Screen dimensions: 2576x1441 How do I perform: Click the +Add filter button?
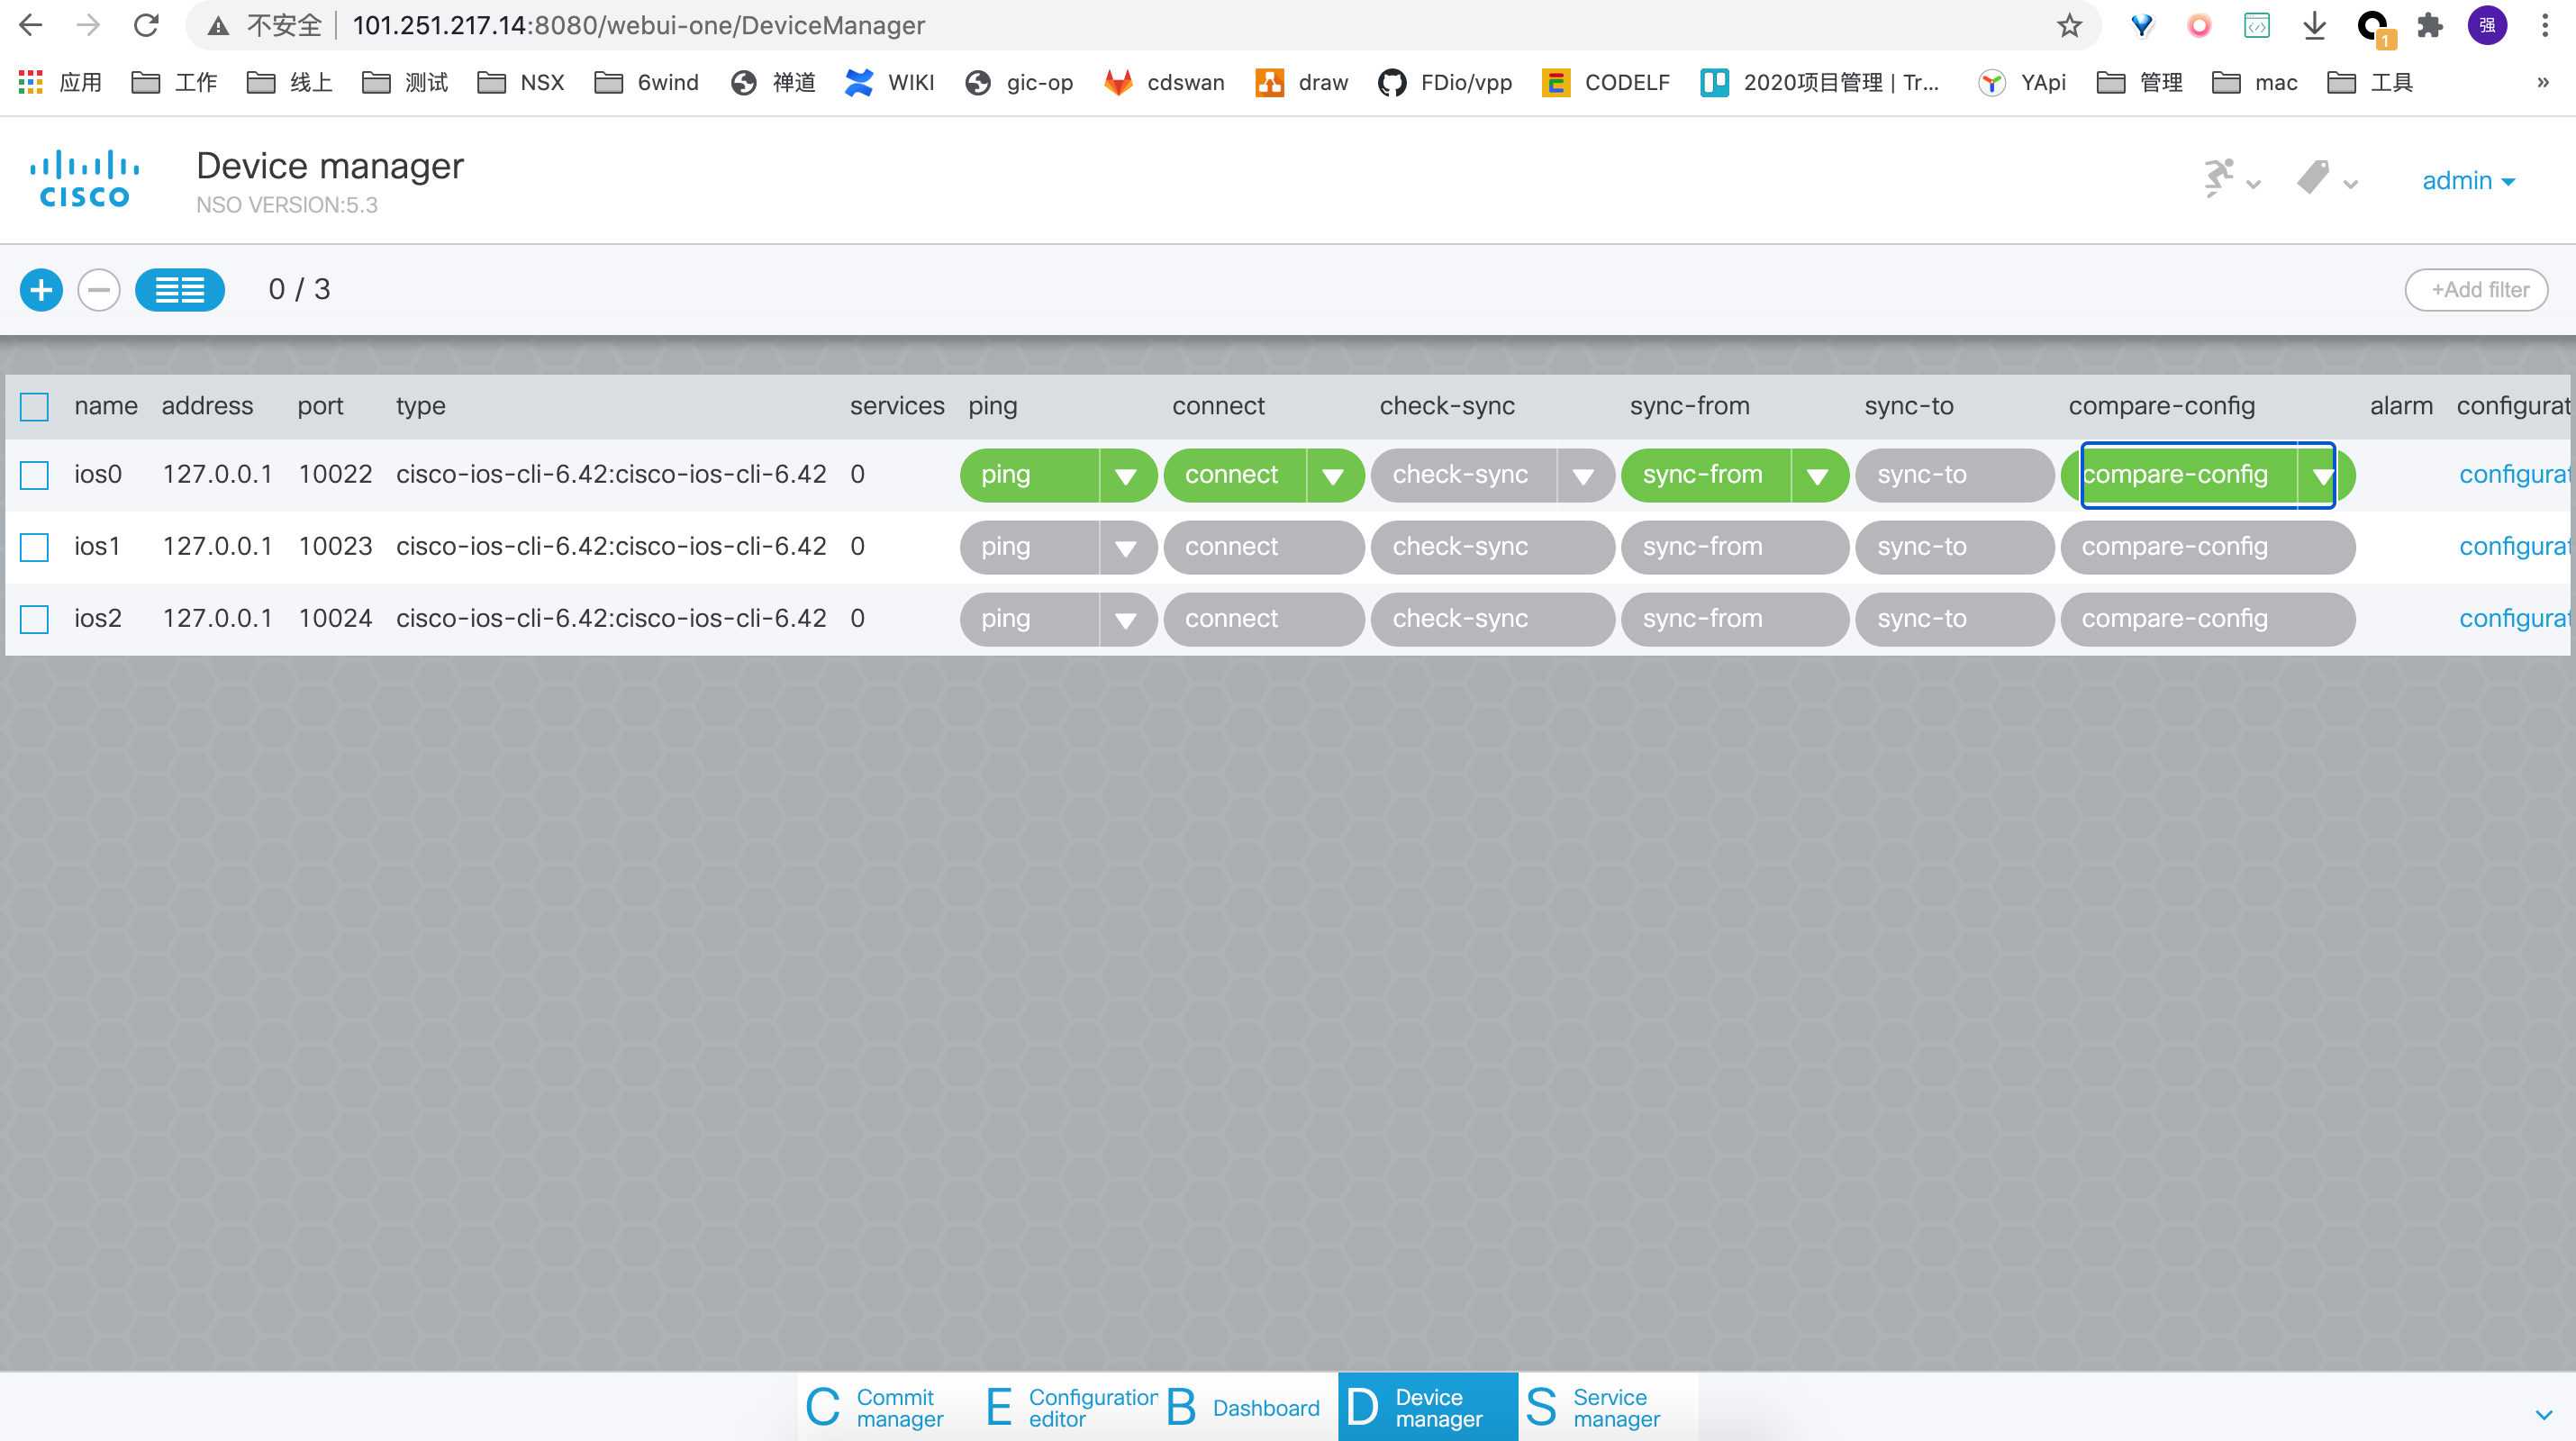[x=2476, y=290]
